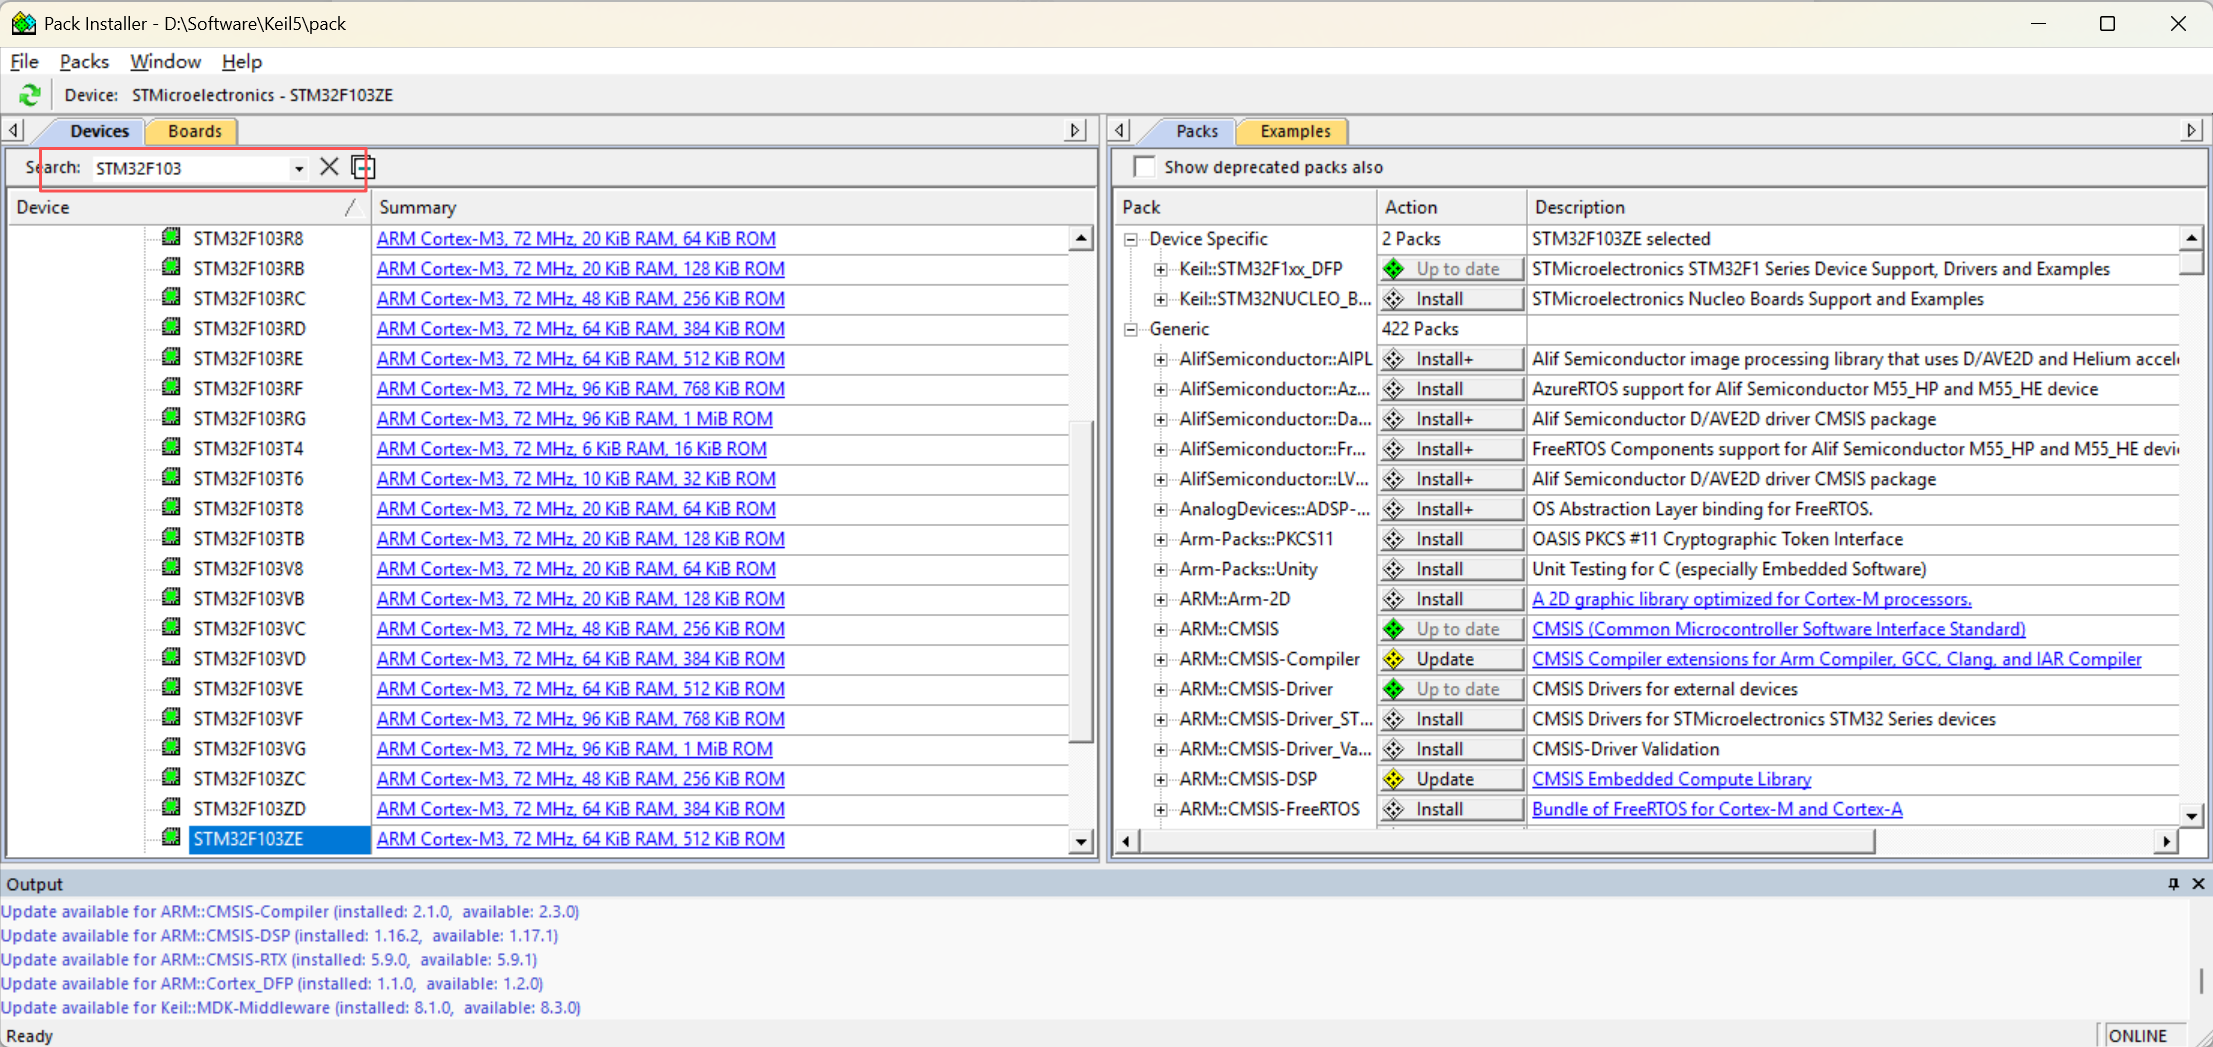This screenshot has height=1047, width=2213.
Task: Pin the Output panel
Action: tap(2173, 884)
